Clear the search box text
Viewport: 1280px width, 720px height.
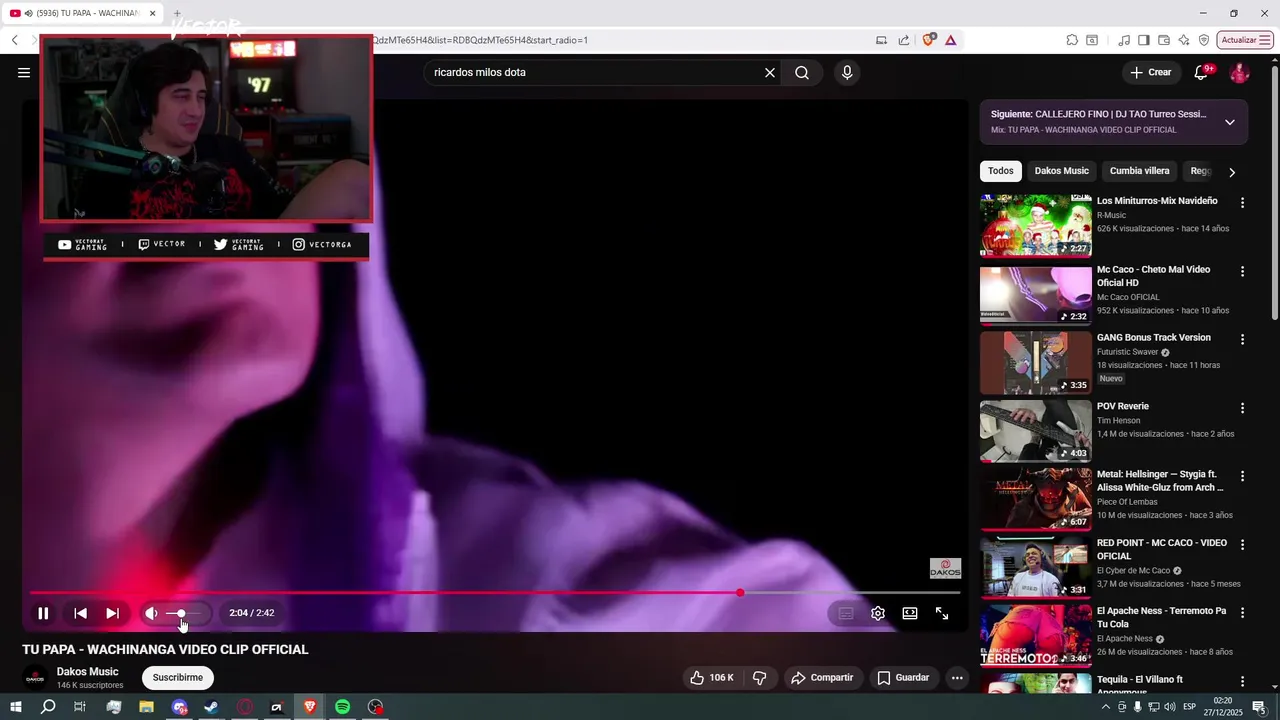[x=770, y=72]
